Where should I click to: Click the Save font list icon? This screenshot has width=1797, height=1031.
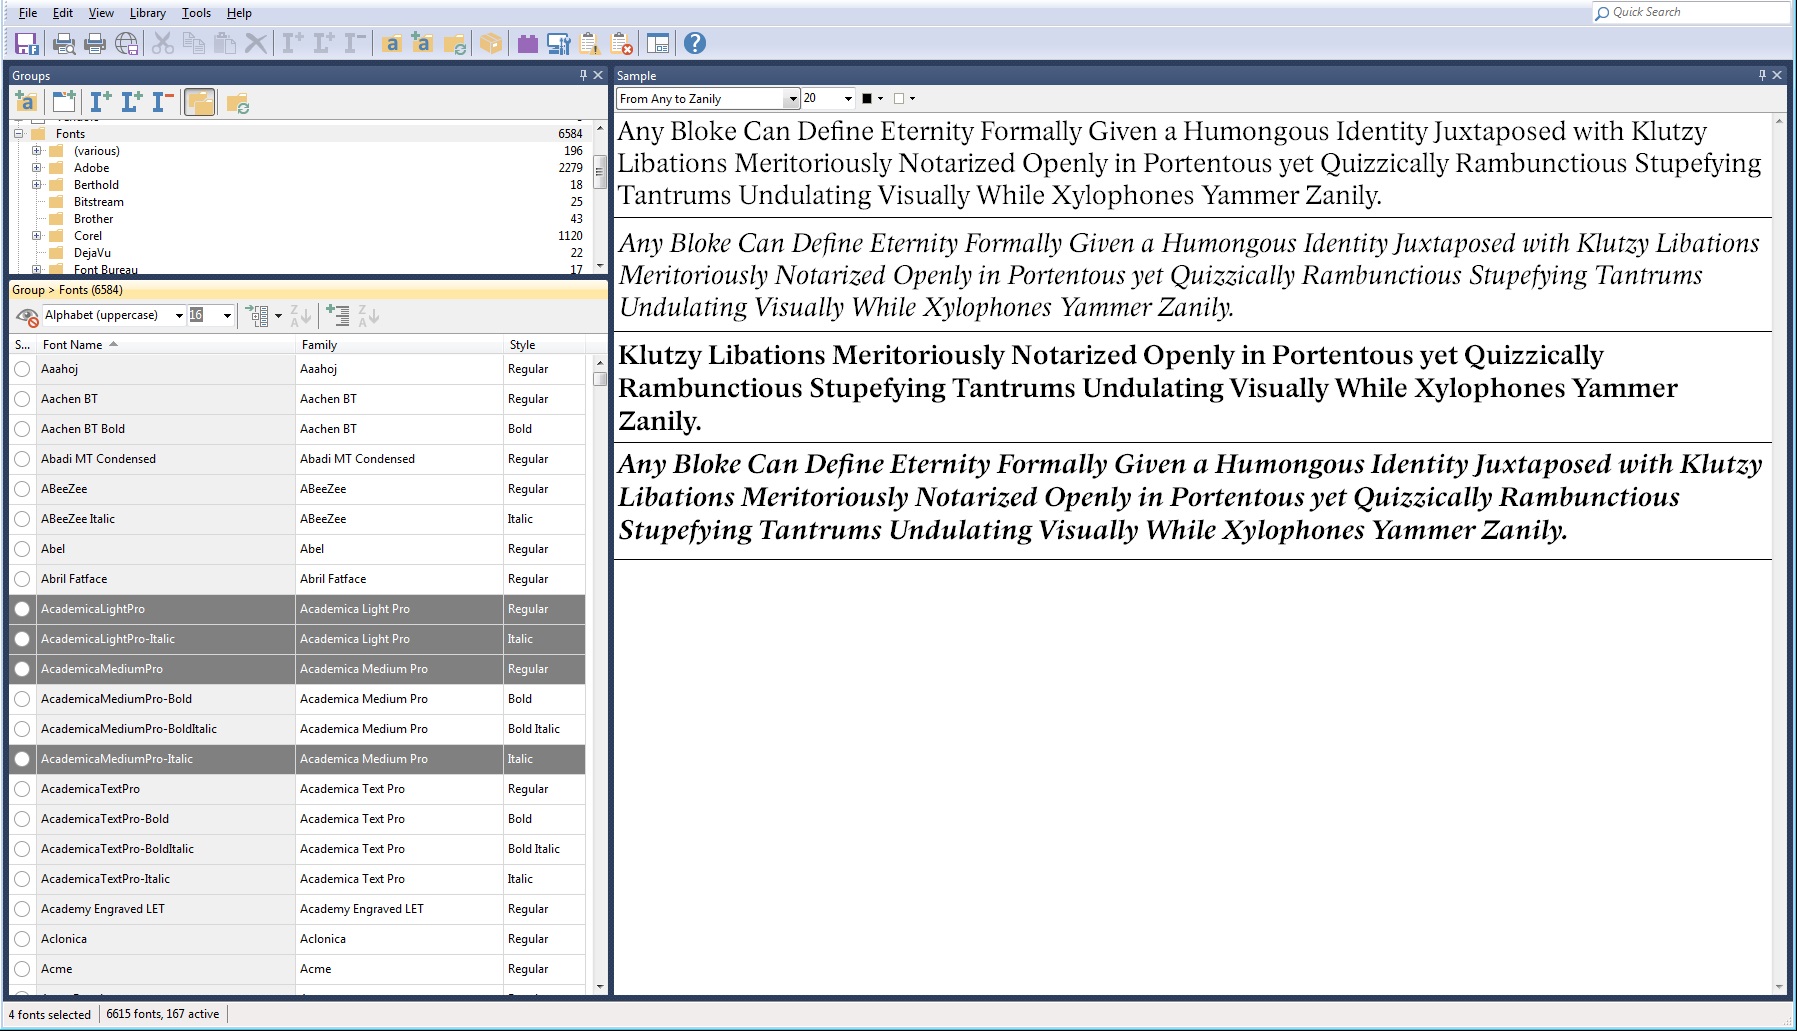click(x=26, y=43)
